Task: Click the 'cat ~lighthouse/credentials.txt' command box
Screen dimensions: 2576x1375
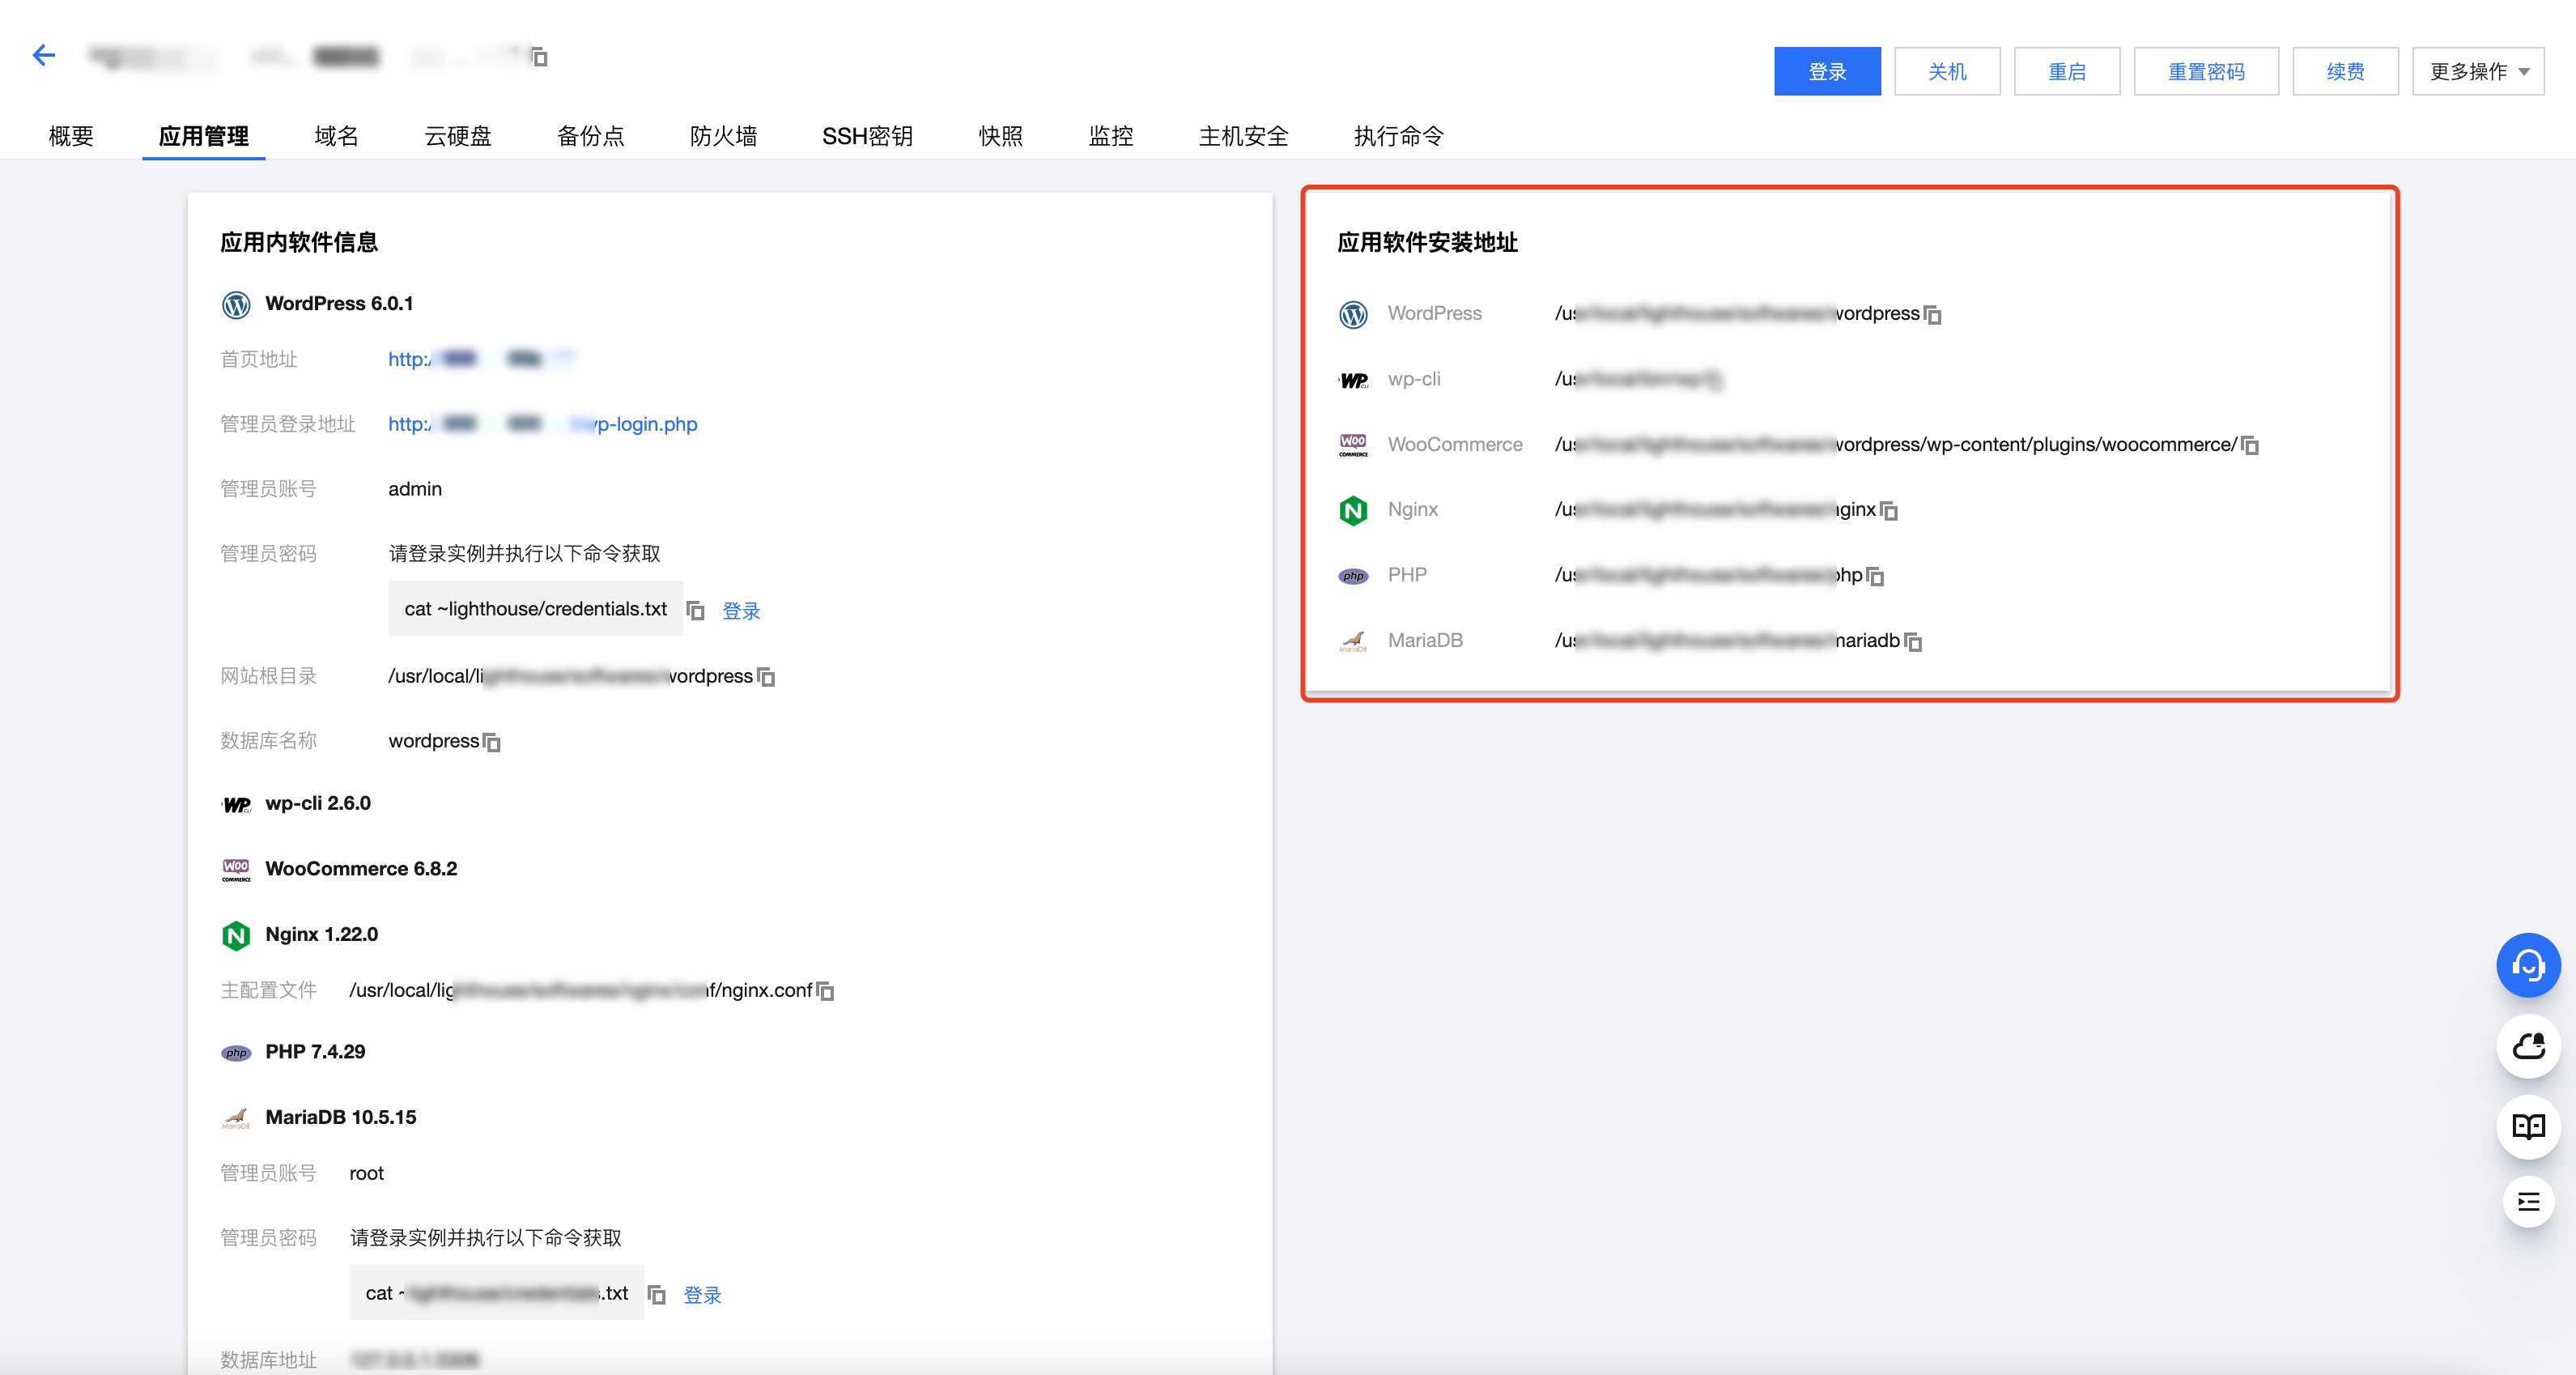Action: [x=535, y=609]
